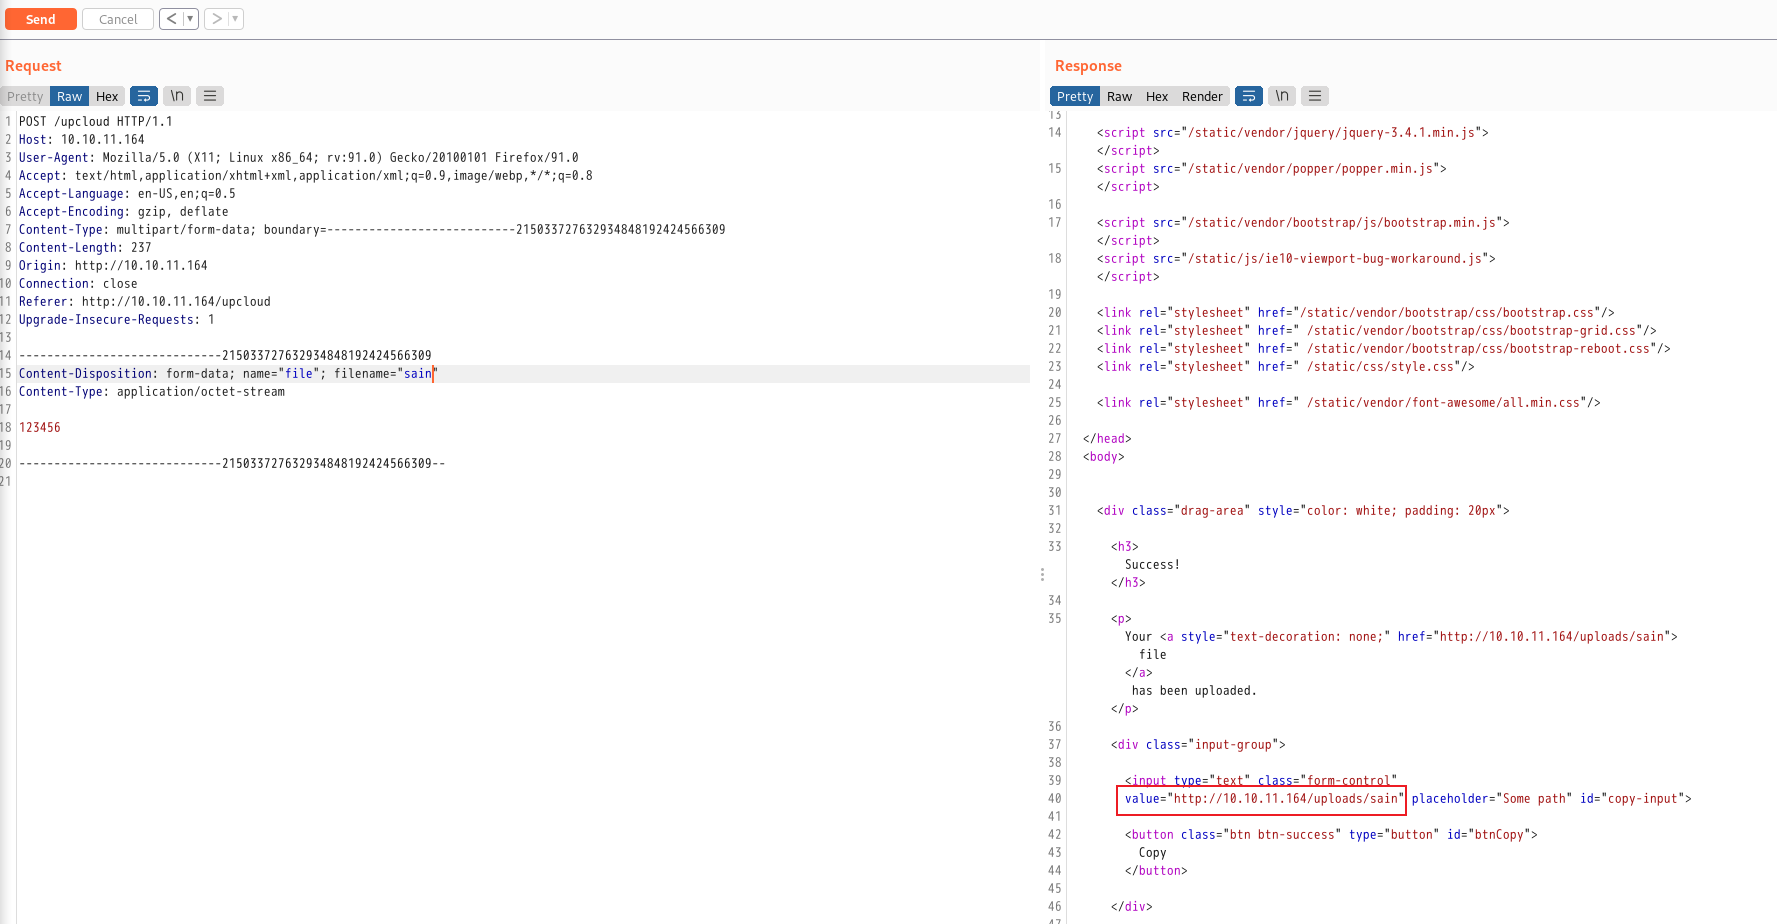Click the bootstrap-grid.css link line
This screenshot has width=1777, height=924.
(1377, 331)
